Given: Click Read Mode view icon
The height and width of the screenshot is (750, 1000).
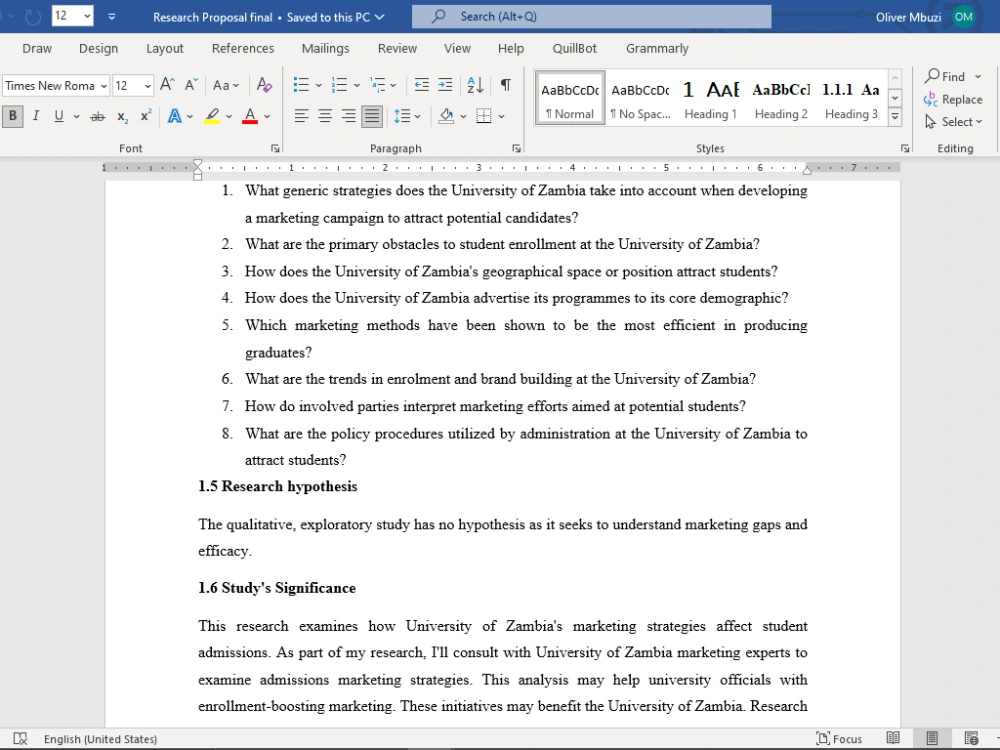Looking at the screenshot, I should tap(893, 739).
